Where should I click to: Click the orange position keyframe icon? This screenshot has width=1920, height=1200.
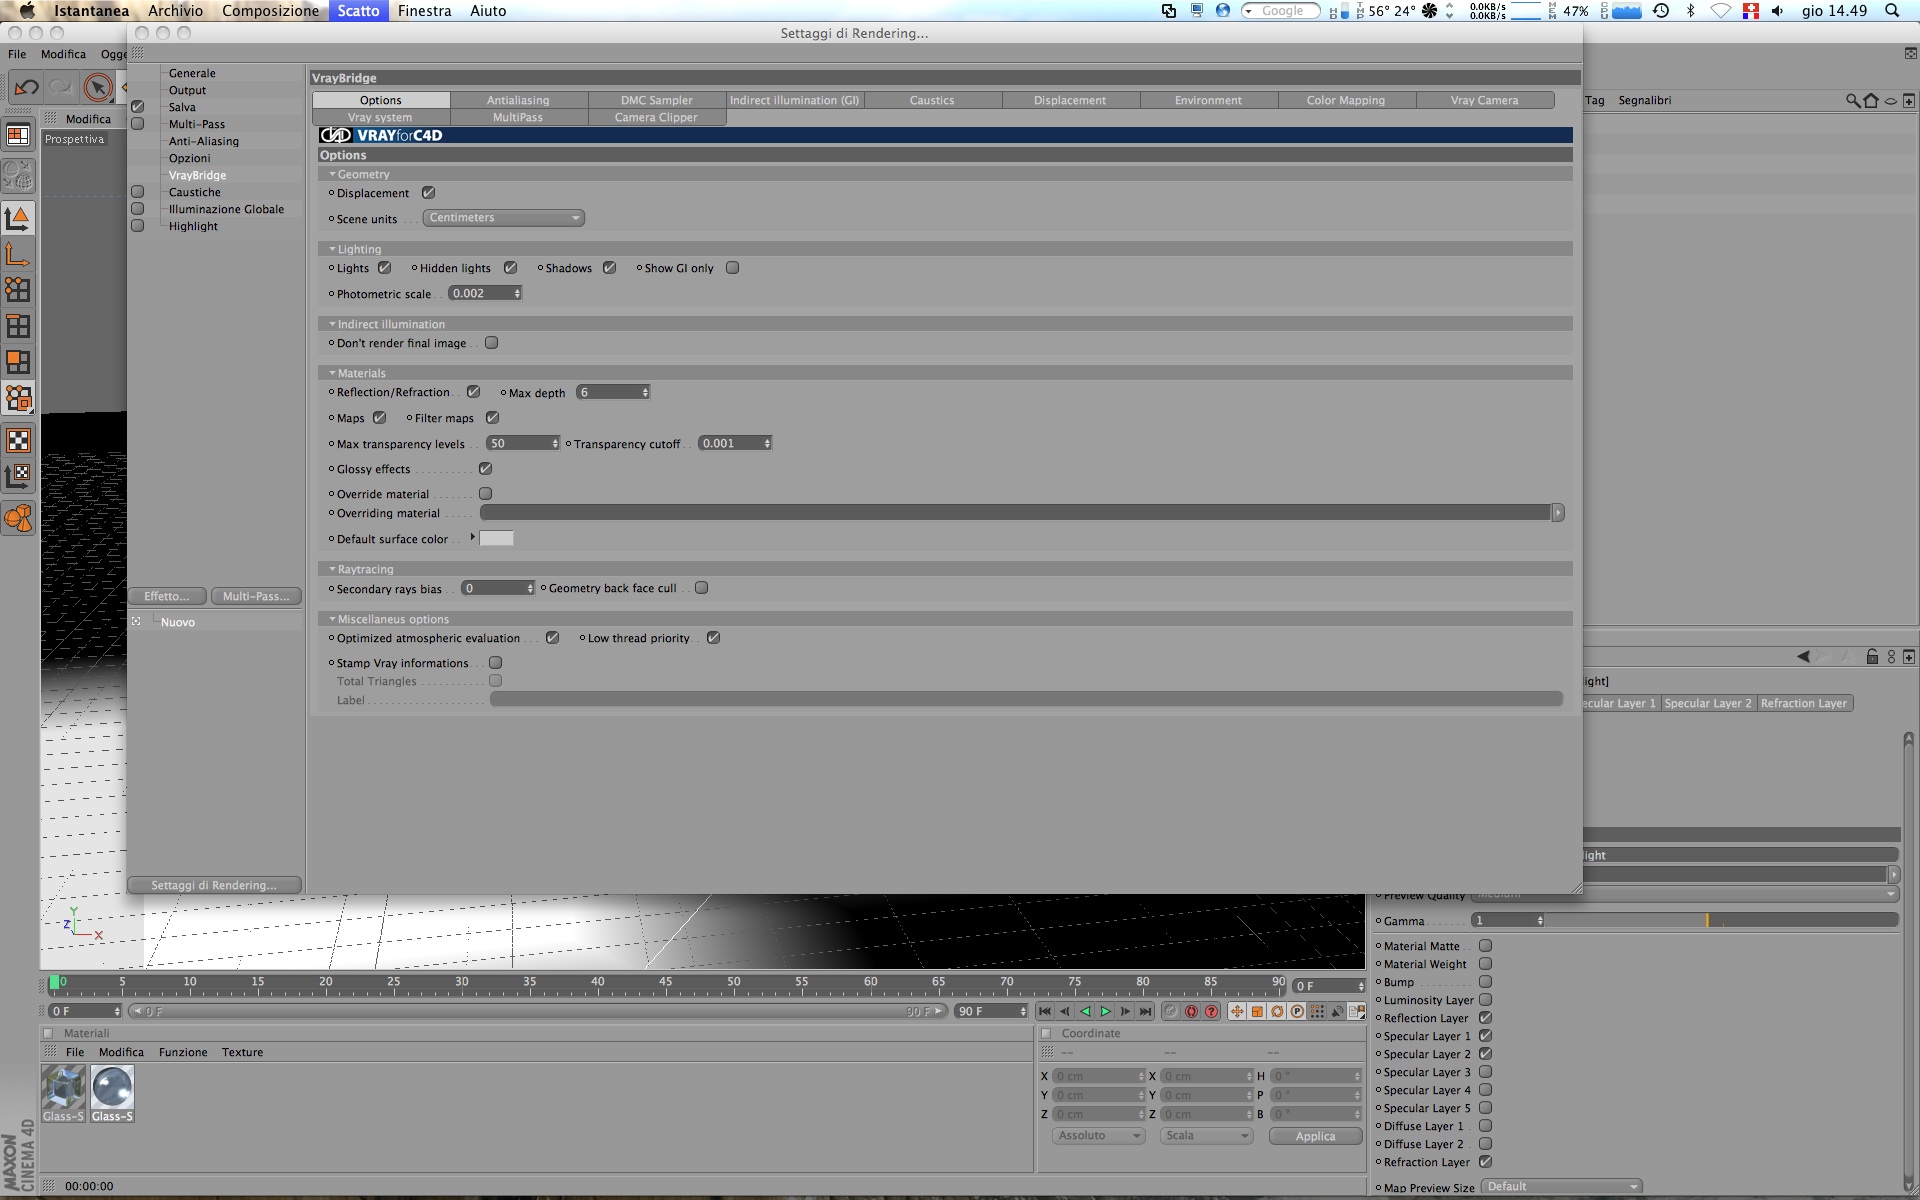(1237, 1012)
